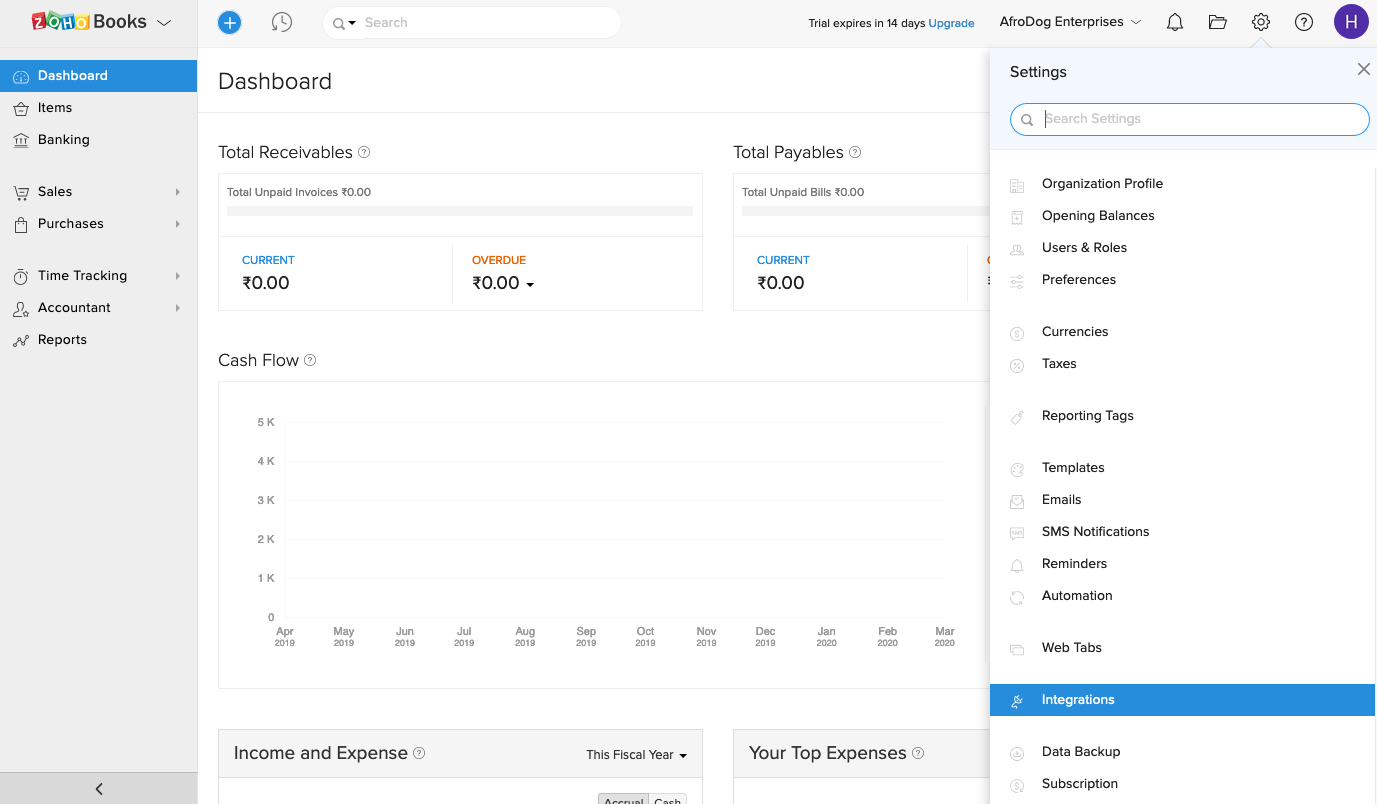Image resolution: width=1377 pixels, height=804 pixels.
Task: Click the Emails envelope icon
Action: [x=1017, y=501]
